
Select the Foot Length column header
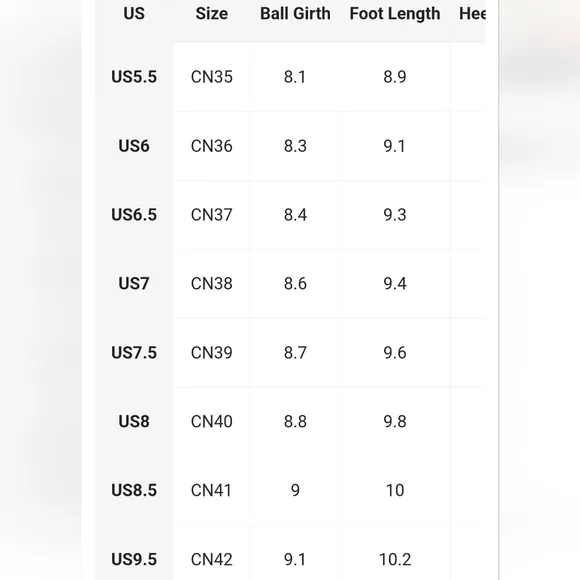tap(395, 14)
